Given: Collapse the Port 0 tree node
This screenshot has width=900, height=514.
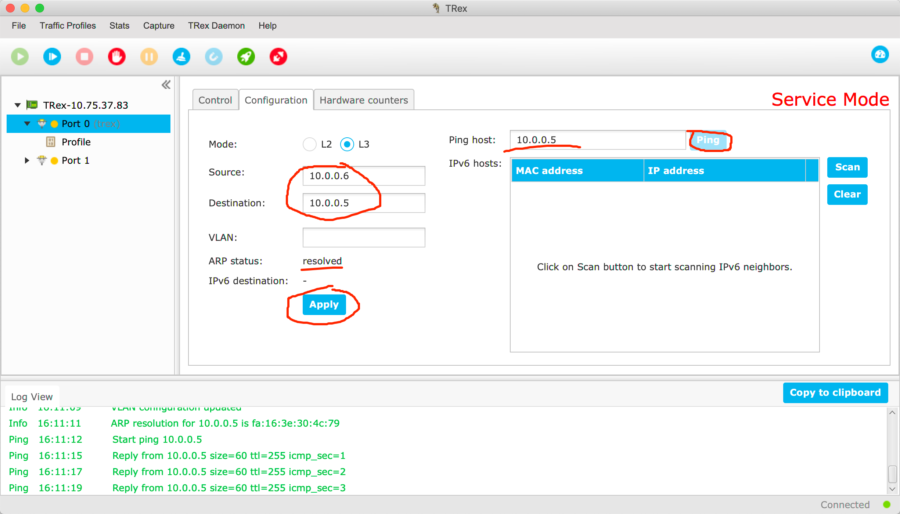Looking at the screenshot, I should pos(27,123).
